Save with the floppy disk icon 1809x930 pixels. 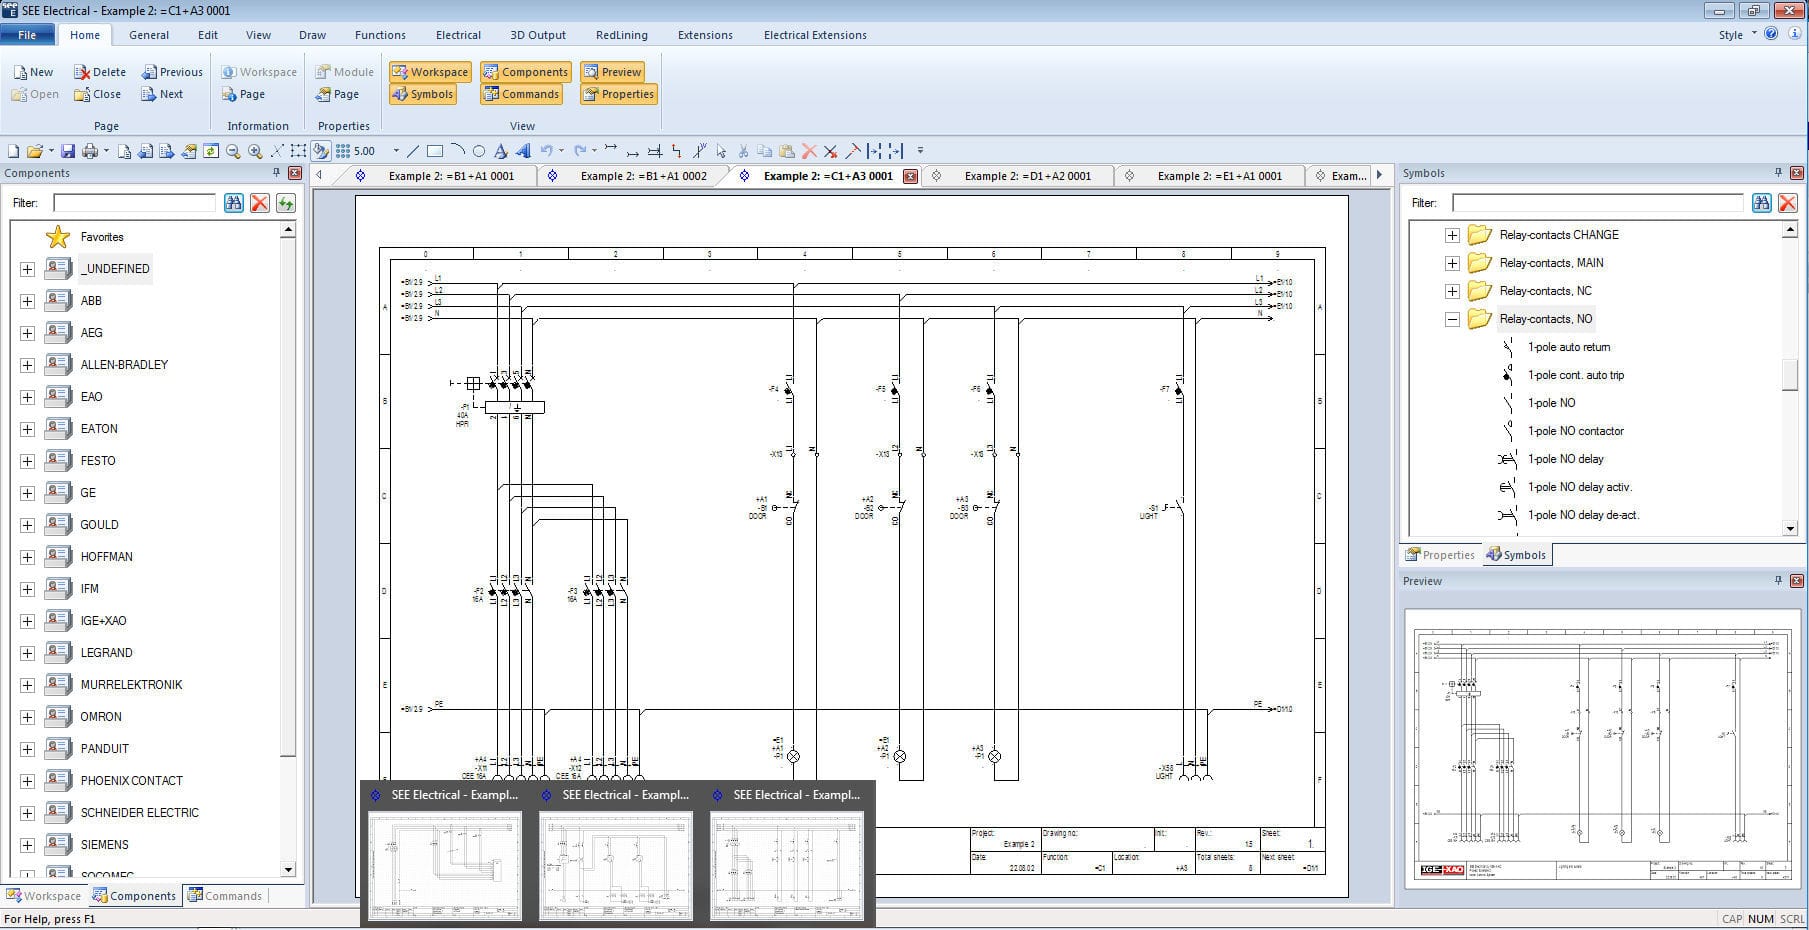[x=68, y=151]
